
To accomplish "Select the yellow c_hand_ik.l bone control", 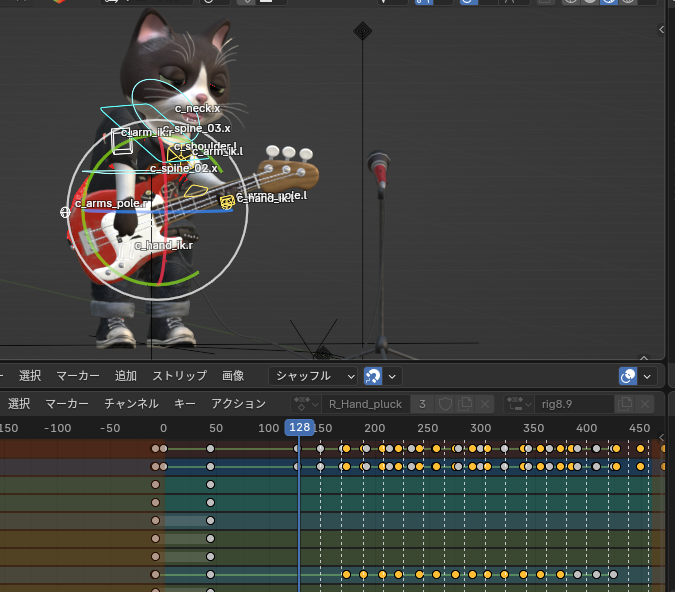I will click(x=227, y=201).
